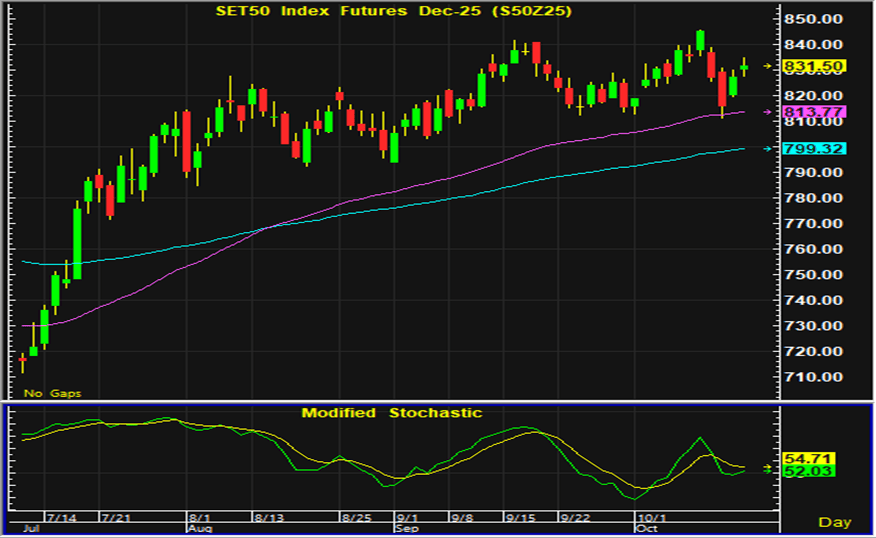Click the 8/13 date on the time axis
The height and width of the screenshot is (538, 876).
[269, 517]
